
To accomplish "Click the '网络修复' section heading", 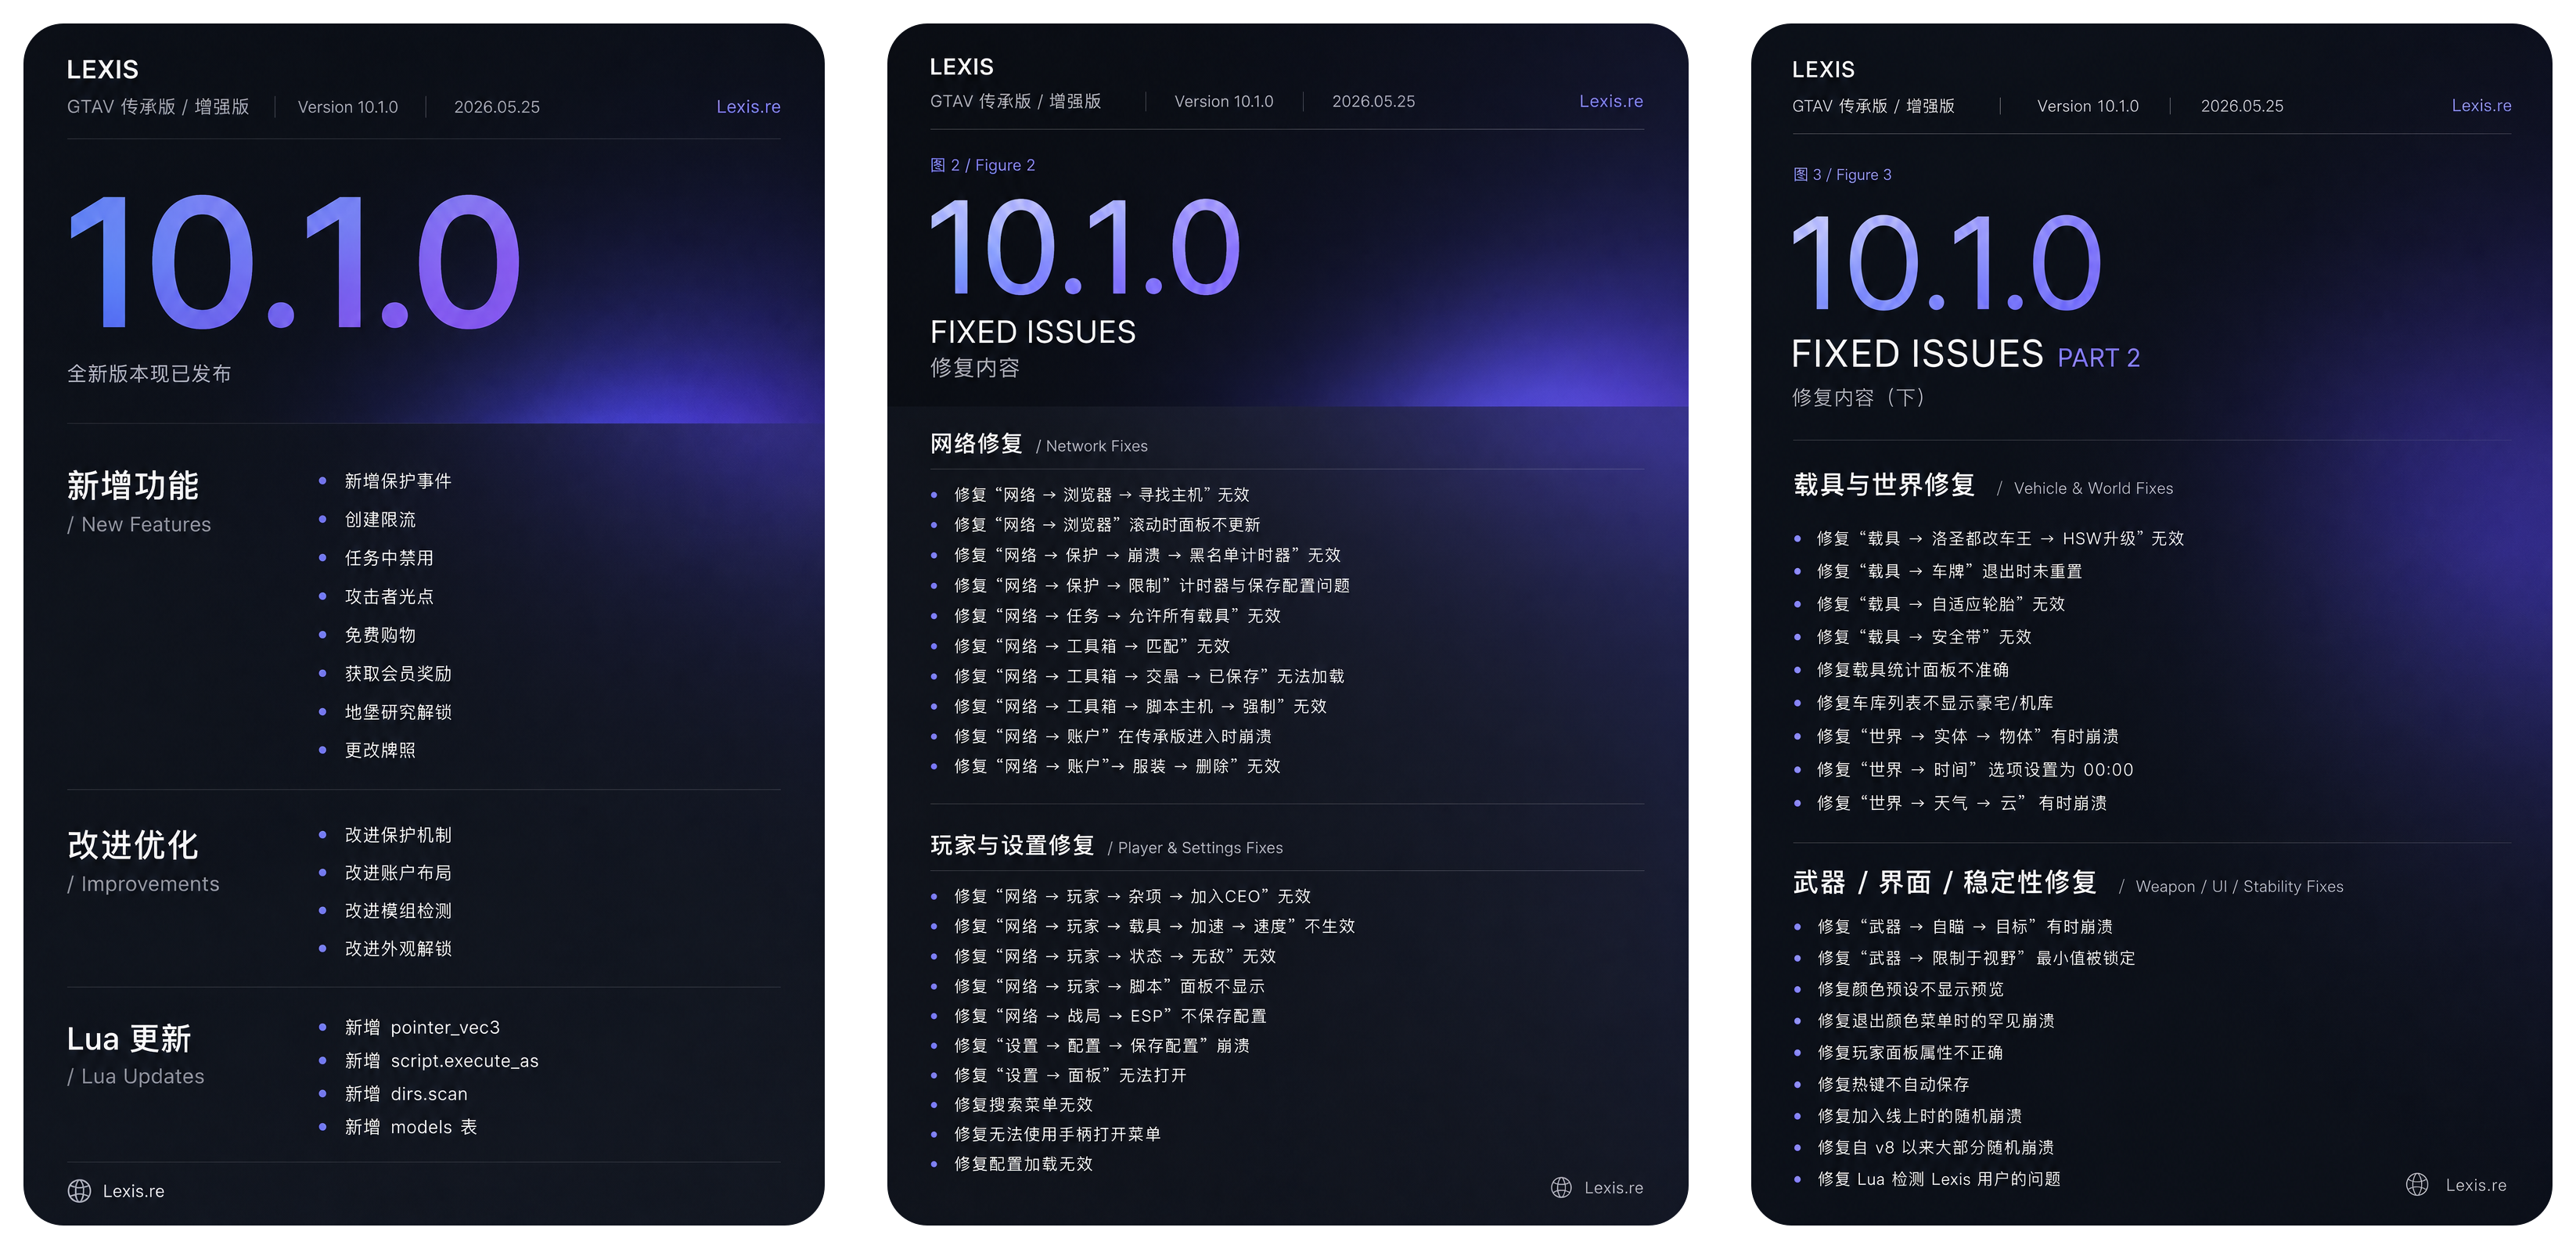I will coord(976,444).
